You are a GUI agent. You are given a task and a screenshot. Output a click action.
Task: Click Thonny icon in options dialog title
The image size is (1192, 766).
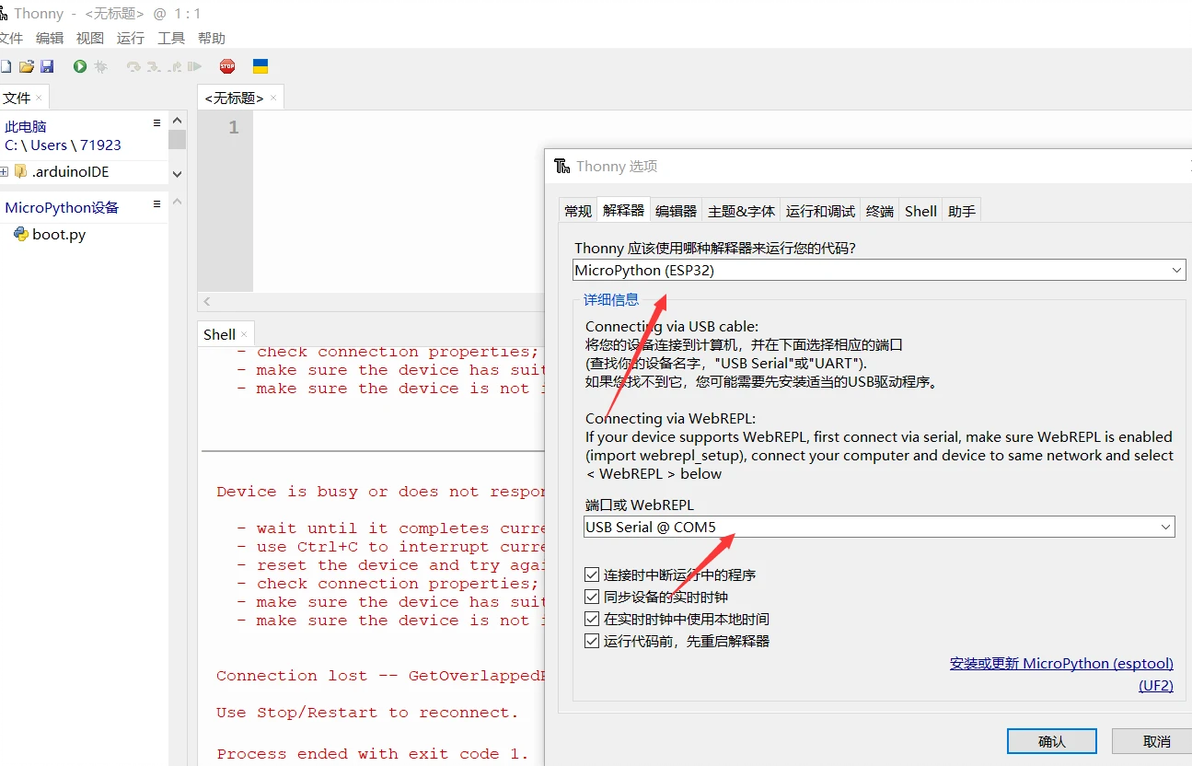562,166
